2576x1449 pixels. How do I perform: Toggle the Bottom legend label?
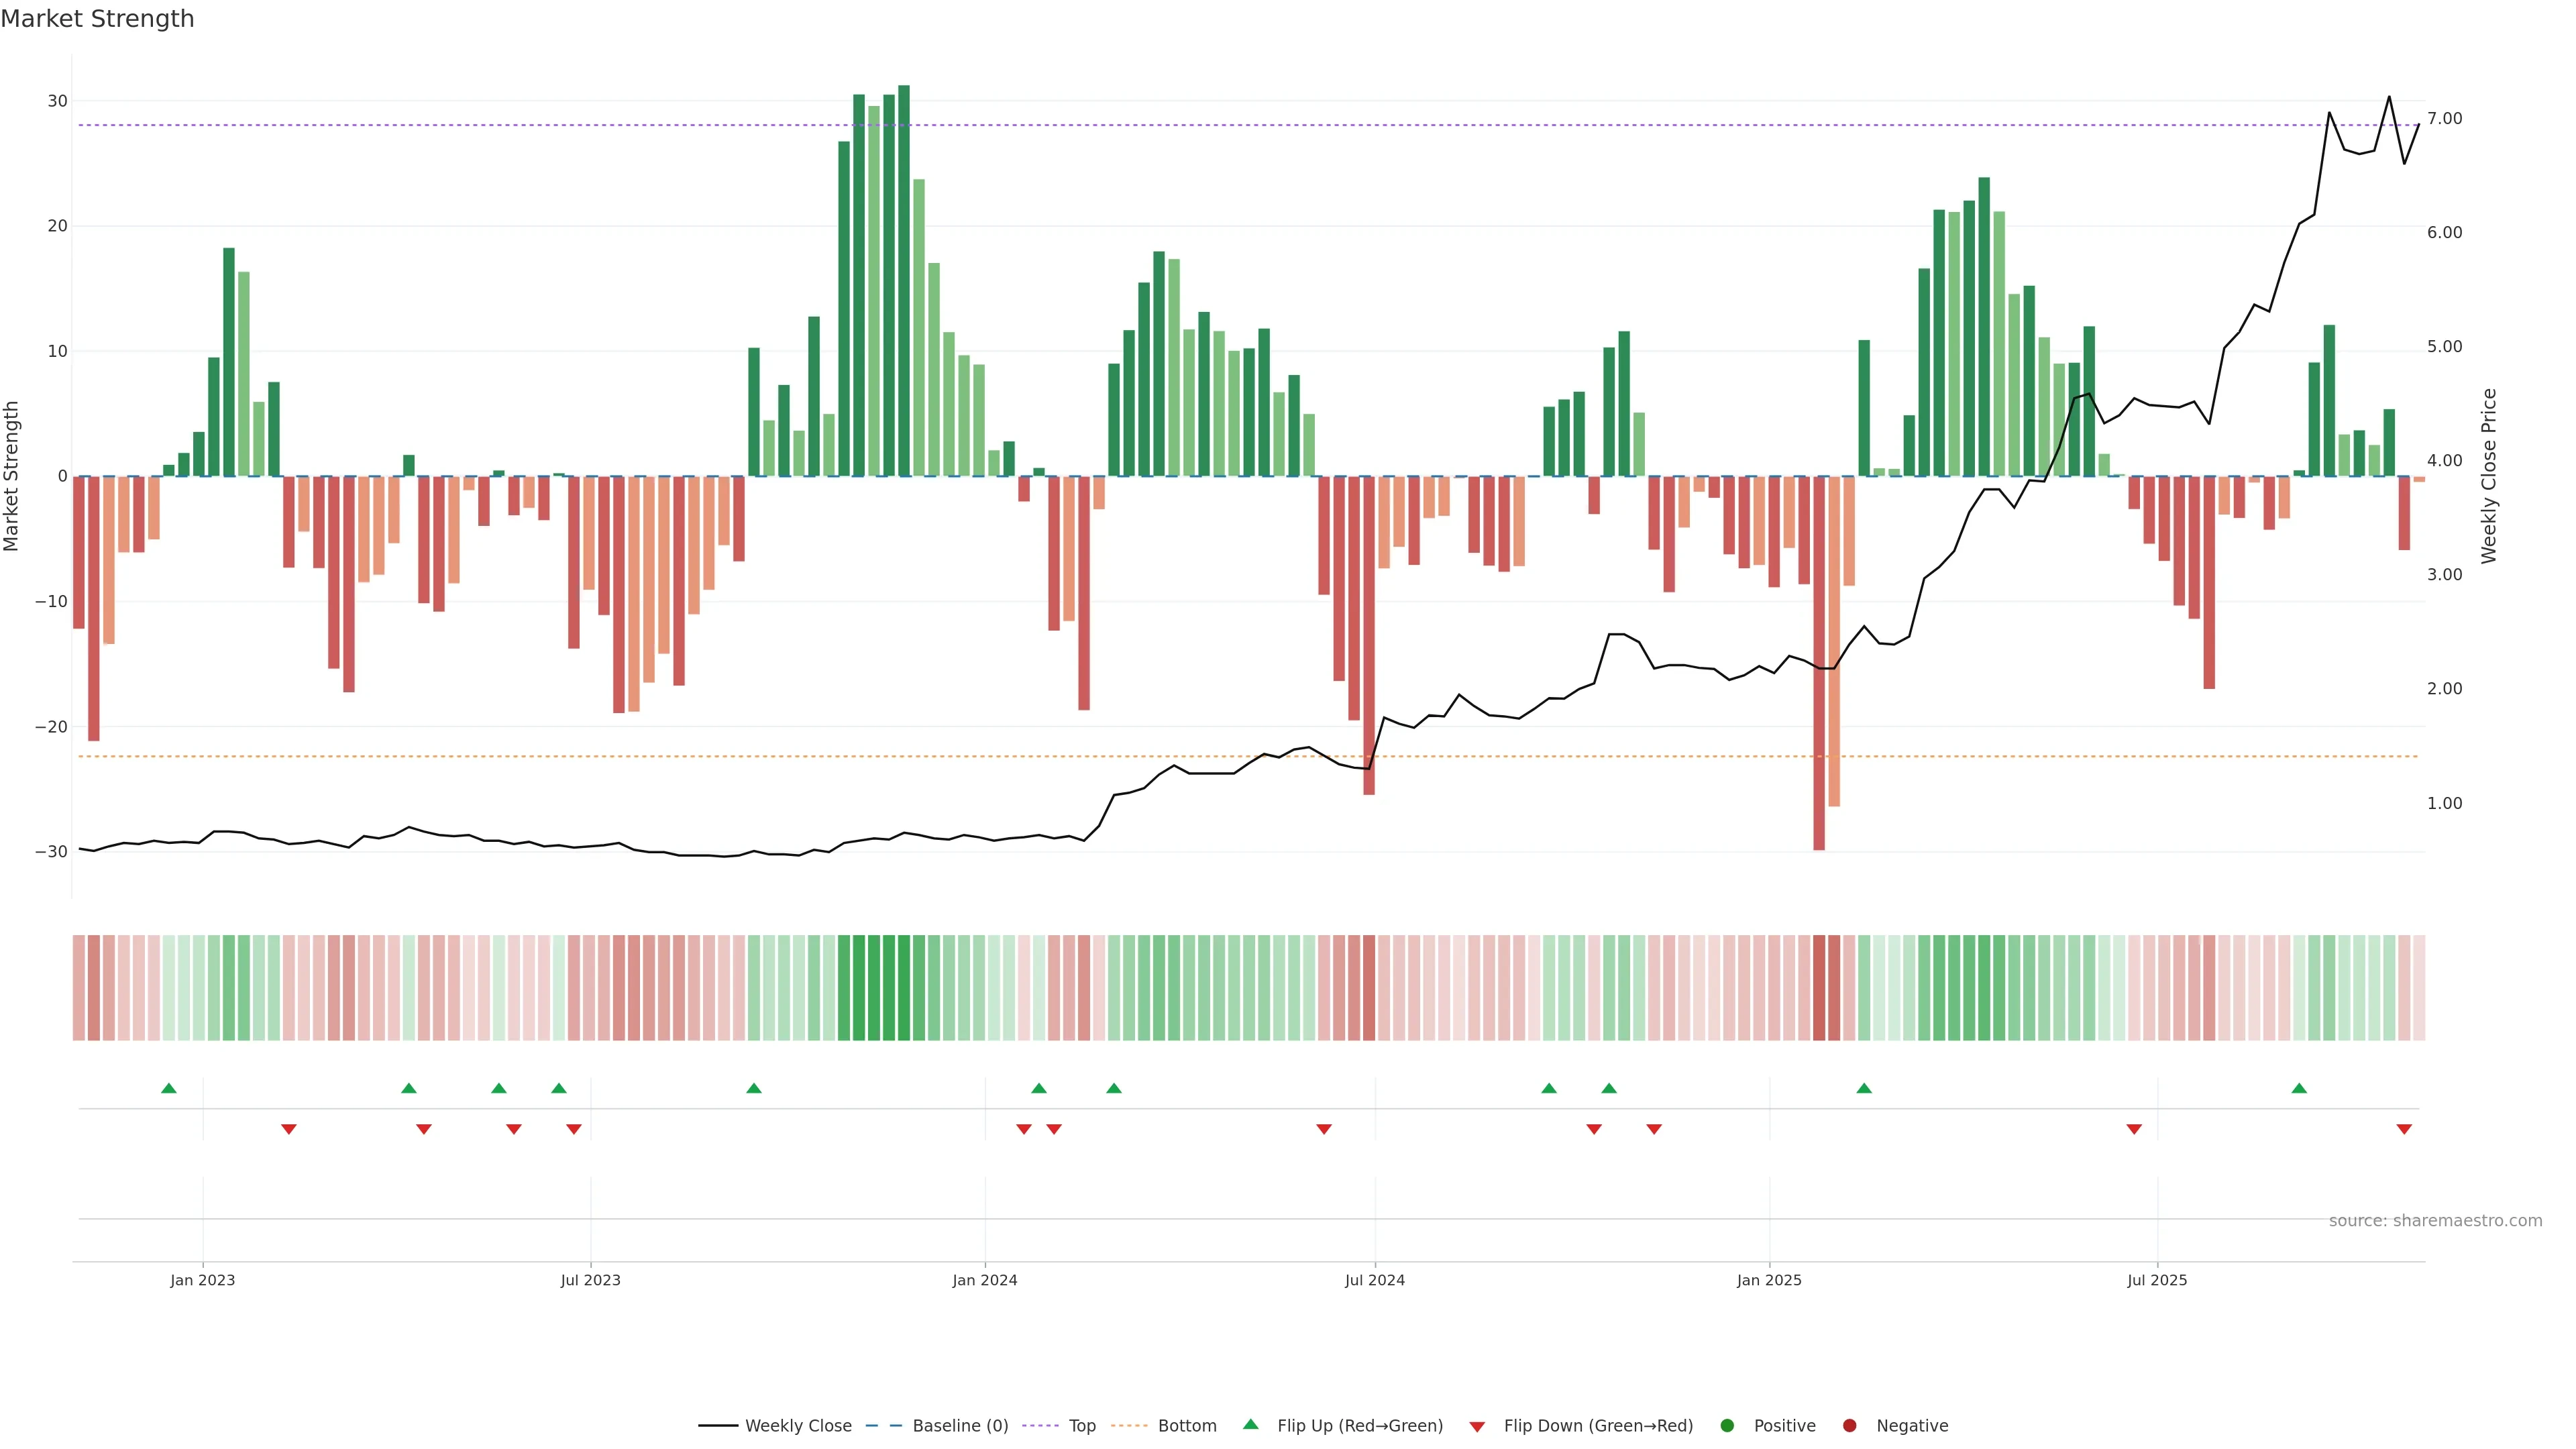pyautogui.click(x=1187, y=1426)
